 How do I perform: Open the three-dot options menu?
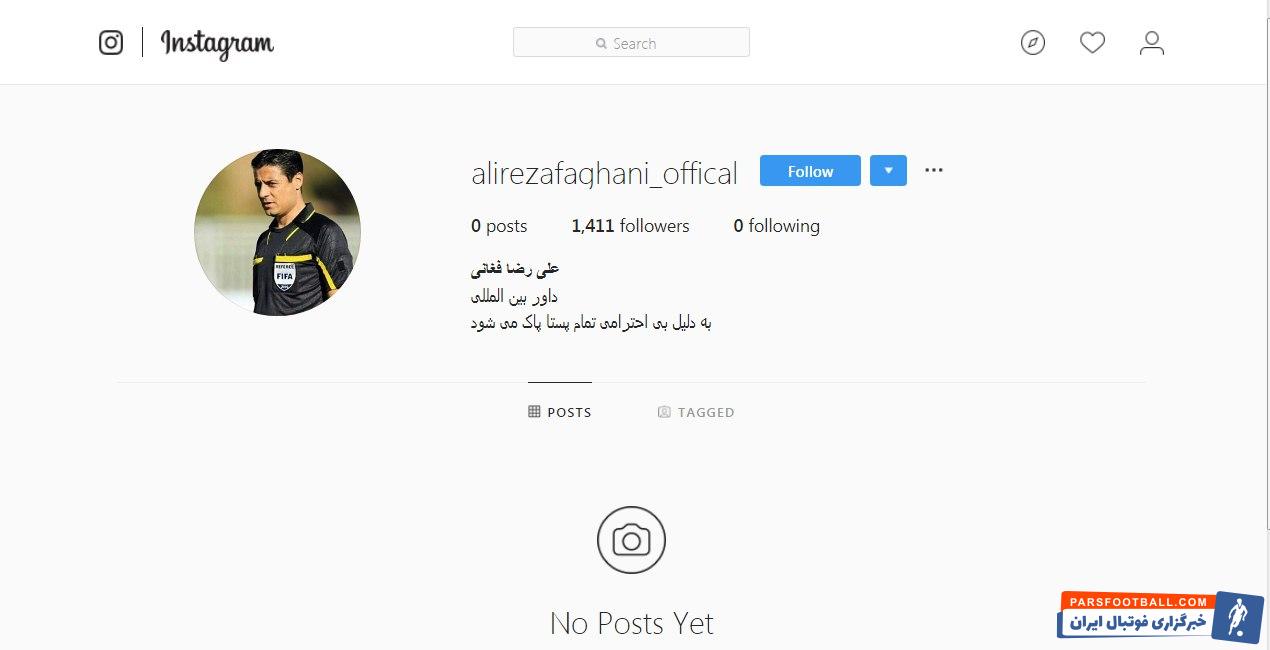pyautogui.click(x=934, y=170)
